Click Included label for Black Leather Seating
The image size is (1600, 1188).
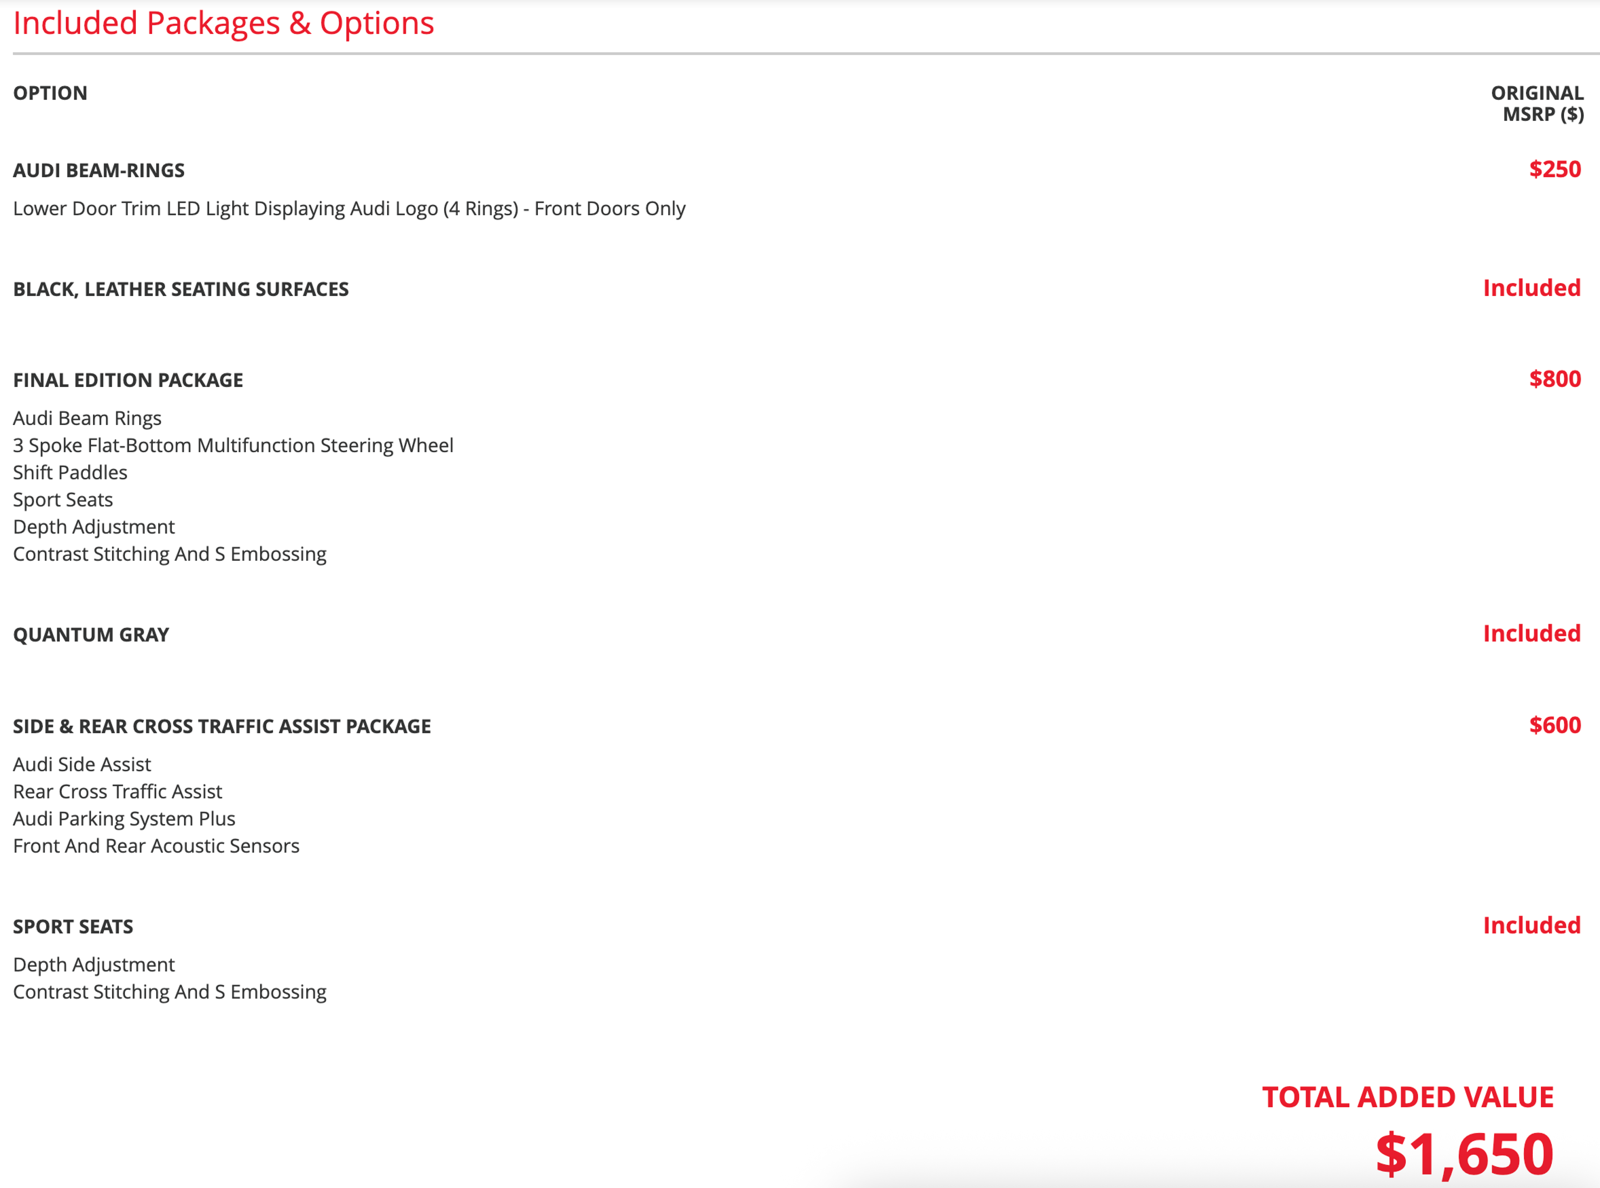[1531, 288]
